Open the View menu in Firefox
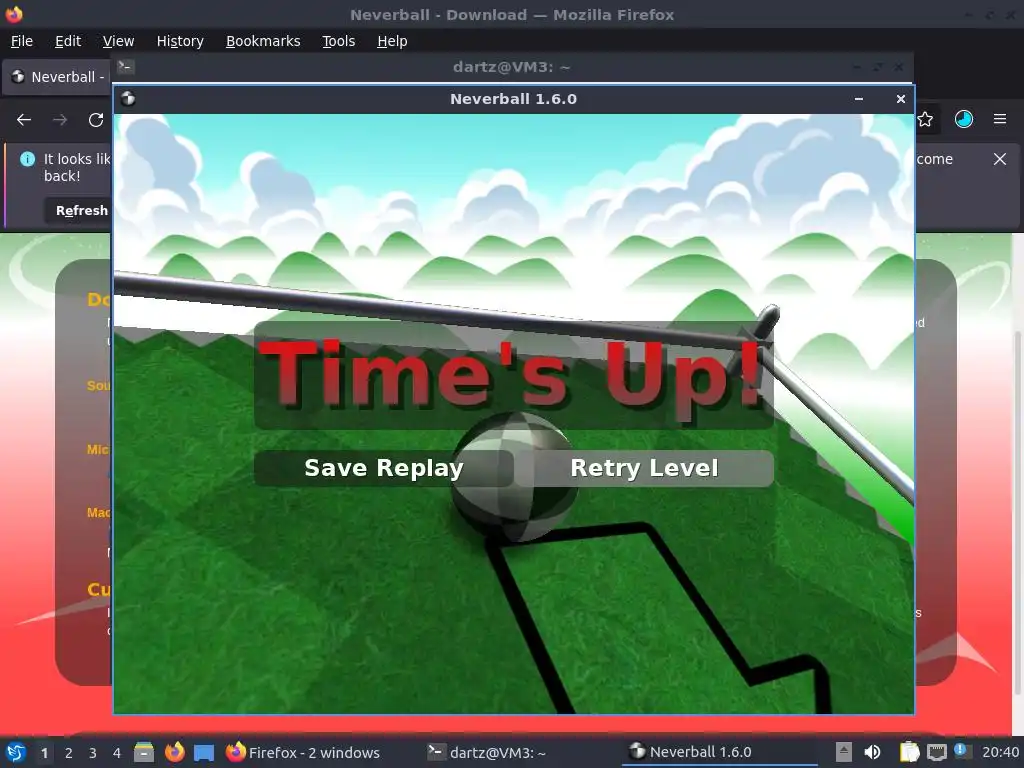1024x768 pixels. [x=118, y=41]
